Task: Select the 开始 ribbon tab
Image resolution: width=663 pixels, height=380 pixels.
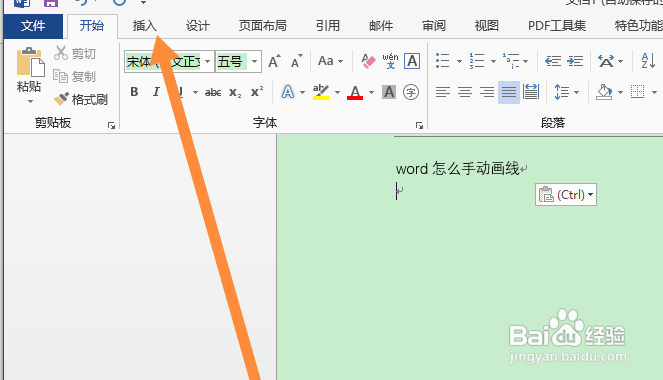Action: tap(92, 26)
